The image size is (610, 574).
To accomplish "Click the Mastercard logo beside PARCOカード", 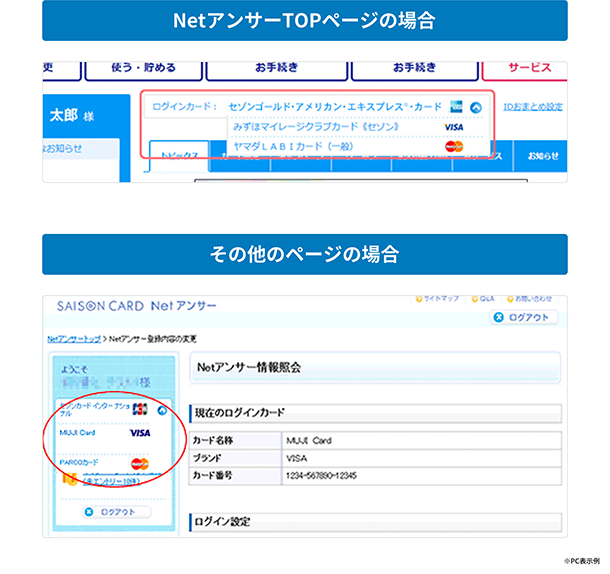I will tap(140, 464).
